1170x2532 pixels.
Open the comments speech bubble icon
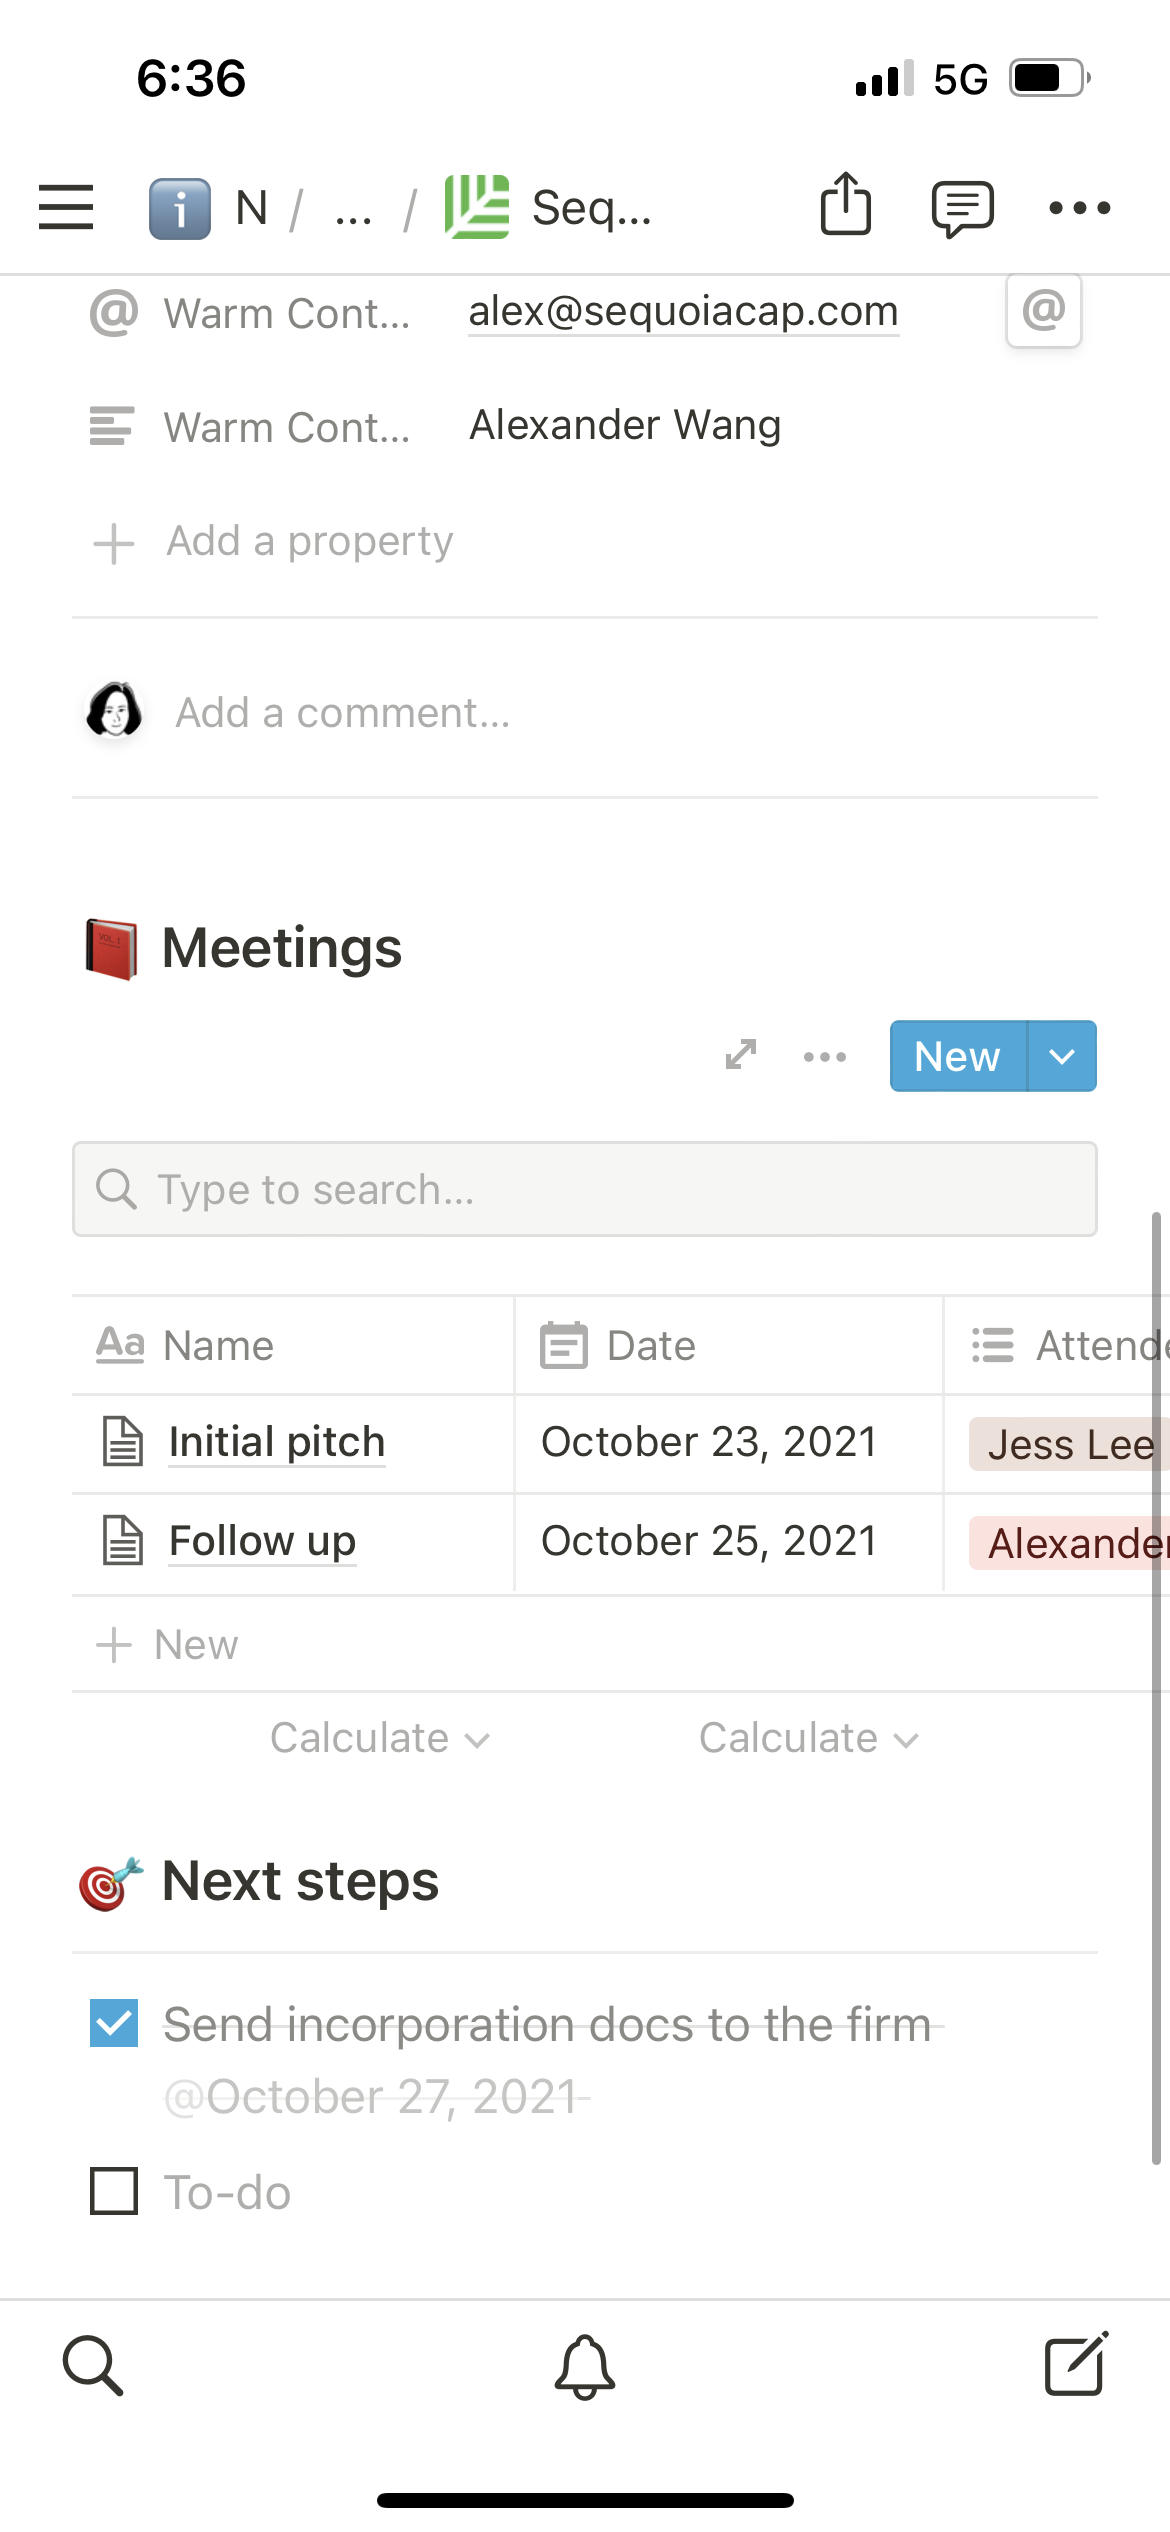point(962,208)
